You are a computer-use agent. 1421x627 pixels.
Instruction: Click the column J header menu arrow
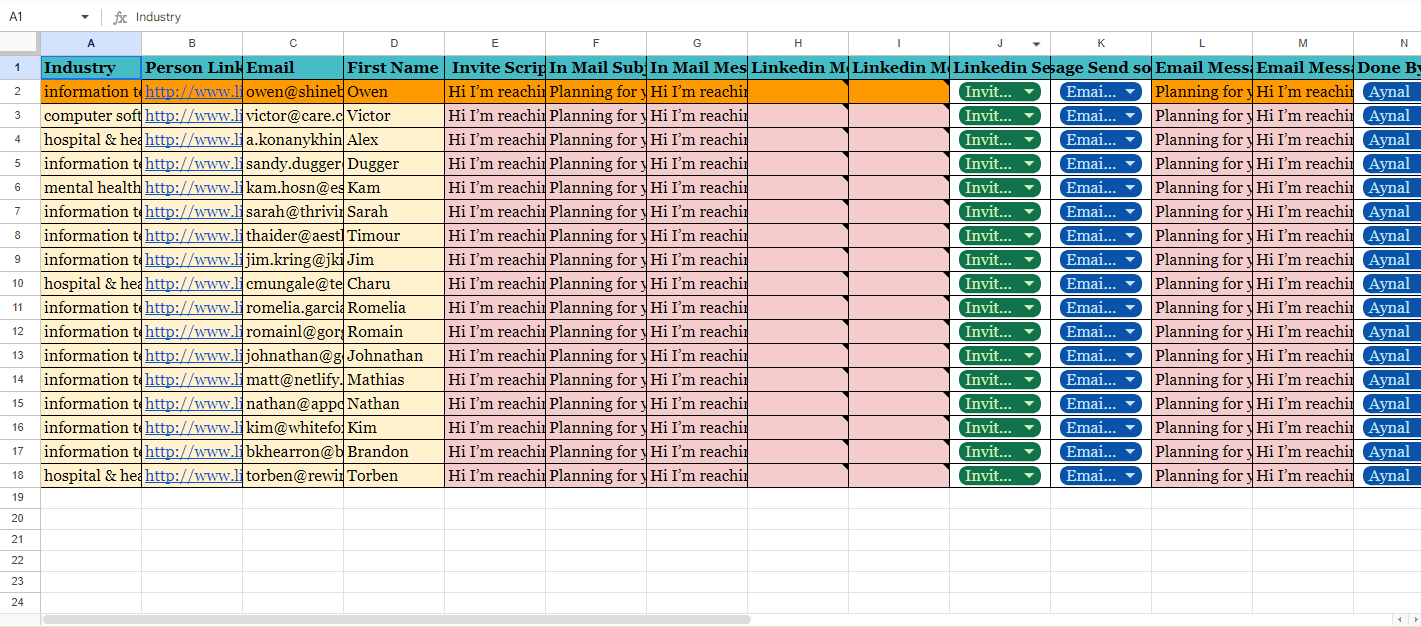coord(1036,44)
